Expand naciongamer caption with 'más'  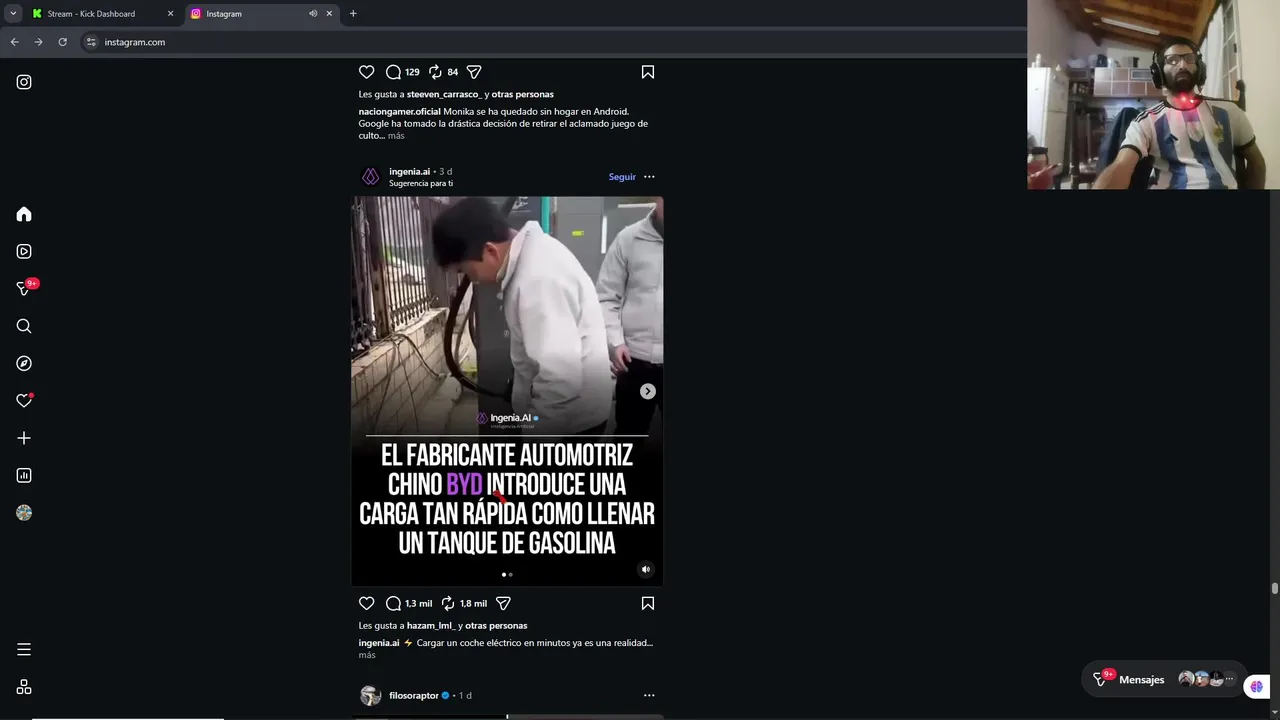tap(396, 136)
